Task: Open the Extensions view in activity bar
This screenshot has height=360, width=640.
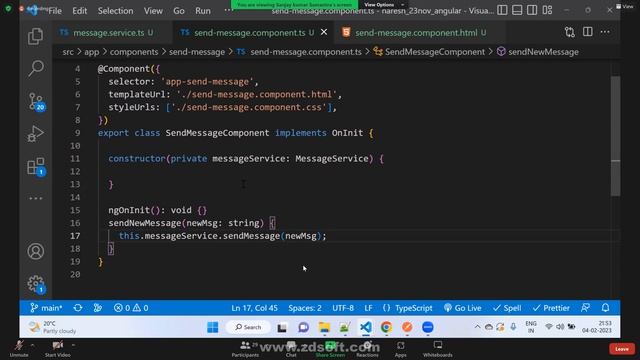Action: click(x=36, y=166)
